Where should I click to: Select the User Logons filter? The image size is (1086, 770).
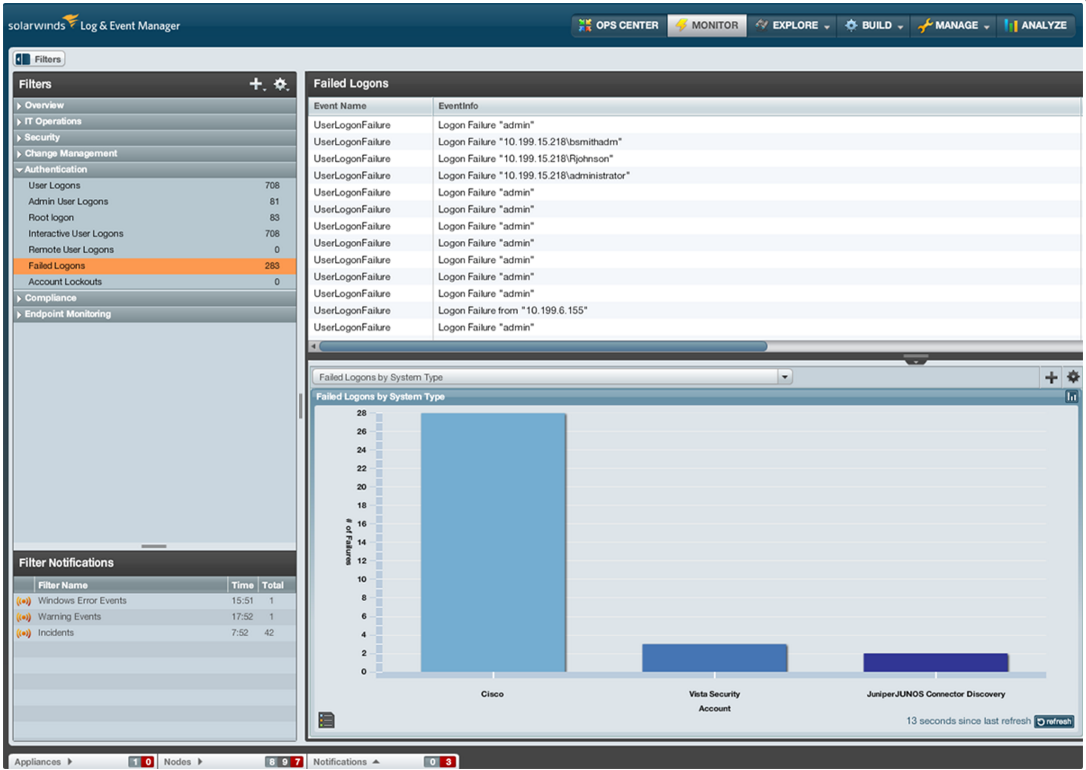(154, 186)
